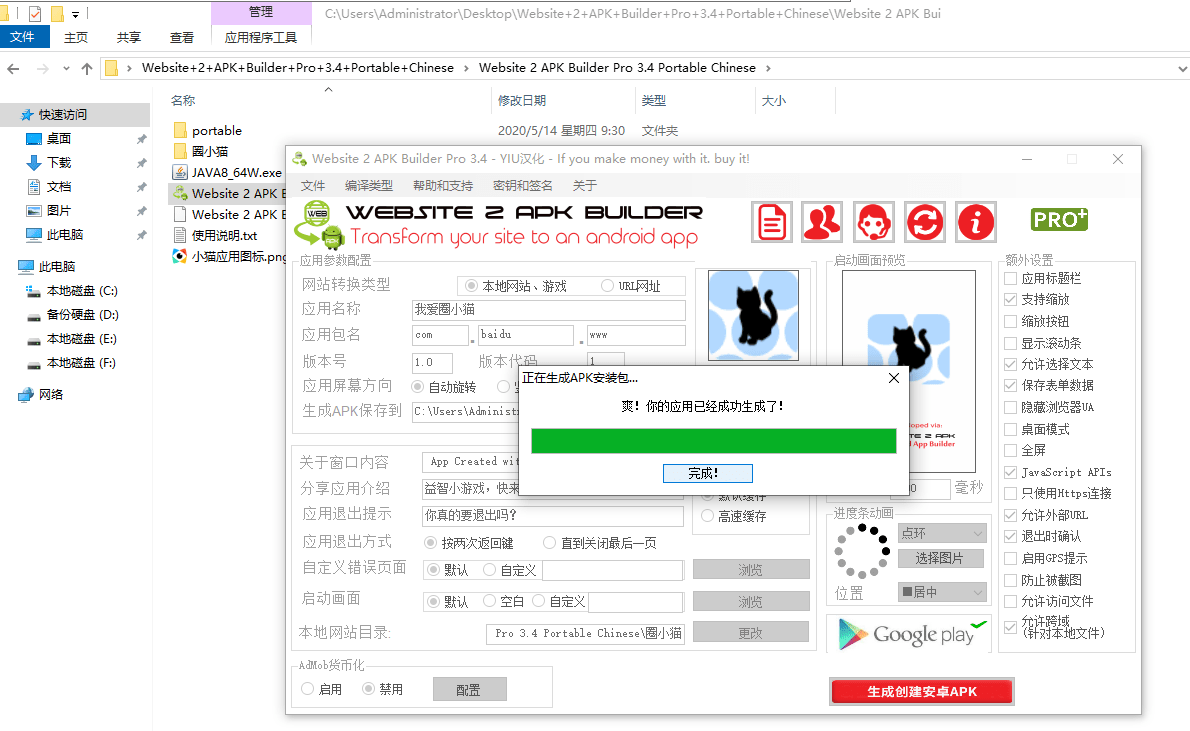Click 生成创建安卓APK red button
1190x731 pixels.
point(921,692)
